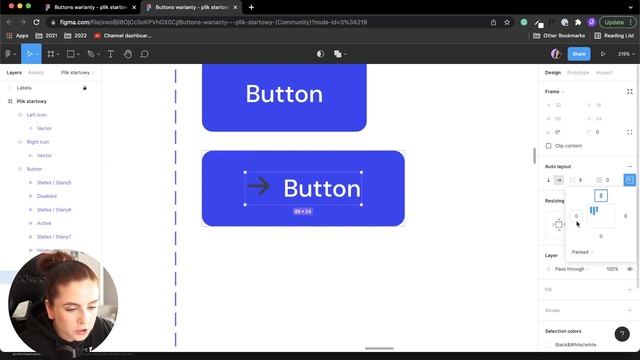Open the Packed spacing mode dropdown
Viewport: 640px width, 360px height.
click(x=582, y=252)
